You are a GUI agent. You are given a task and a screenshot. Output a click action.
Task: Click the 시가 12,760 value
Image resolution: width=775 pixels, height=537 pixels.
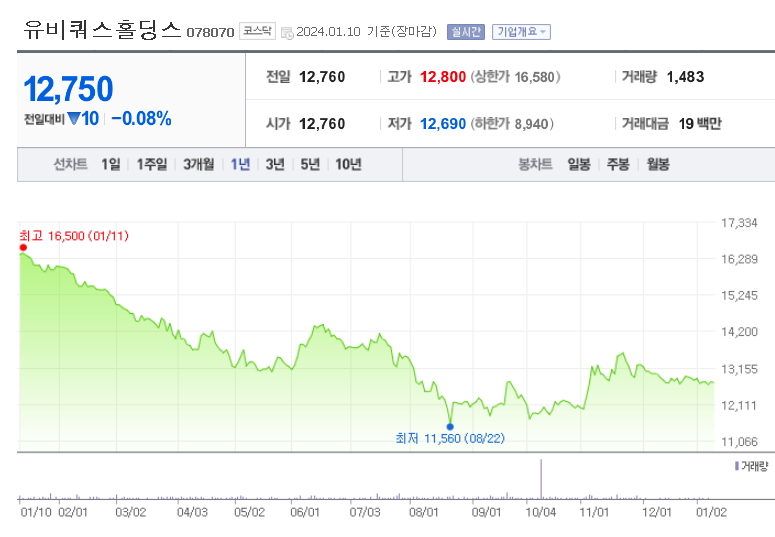coord(322,124)
